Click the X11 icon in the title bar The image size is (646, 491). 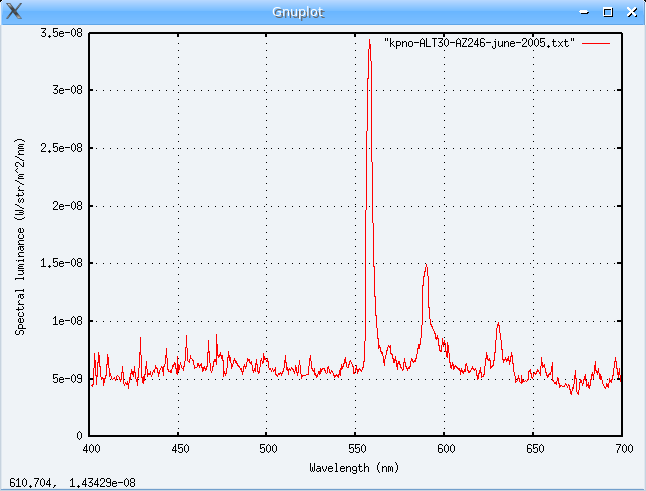tap(13, 12)
